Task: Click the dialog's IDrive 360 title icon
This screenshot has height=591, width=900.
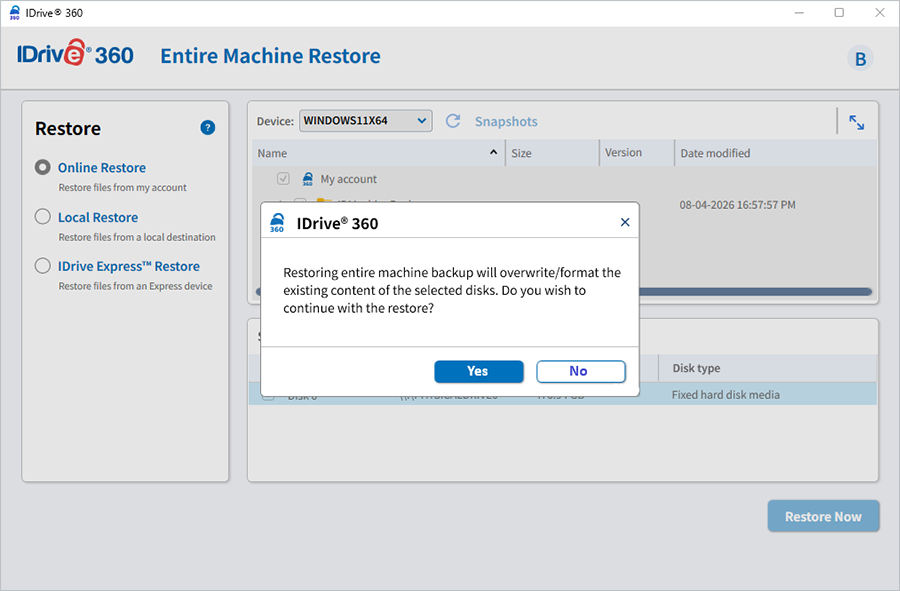Action: [x=277, y=223]
